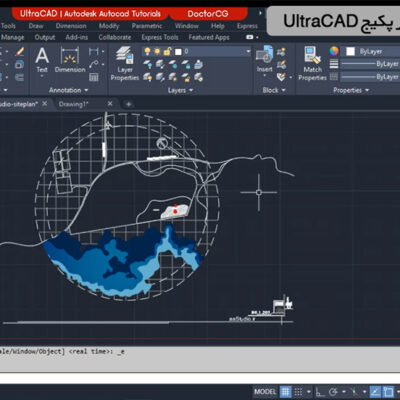The width and height of the screenshot is (400, 400).
Task: Create a new drawing tab with plus button
Action: point(128,104)
